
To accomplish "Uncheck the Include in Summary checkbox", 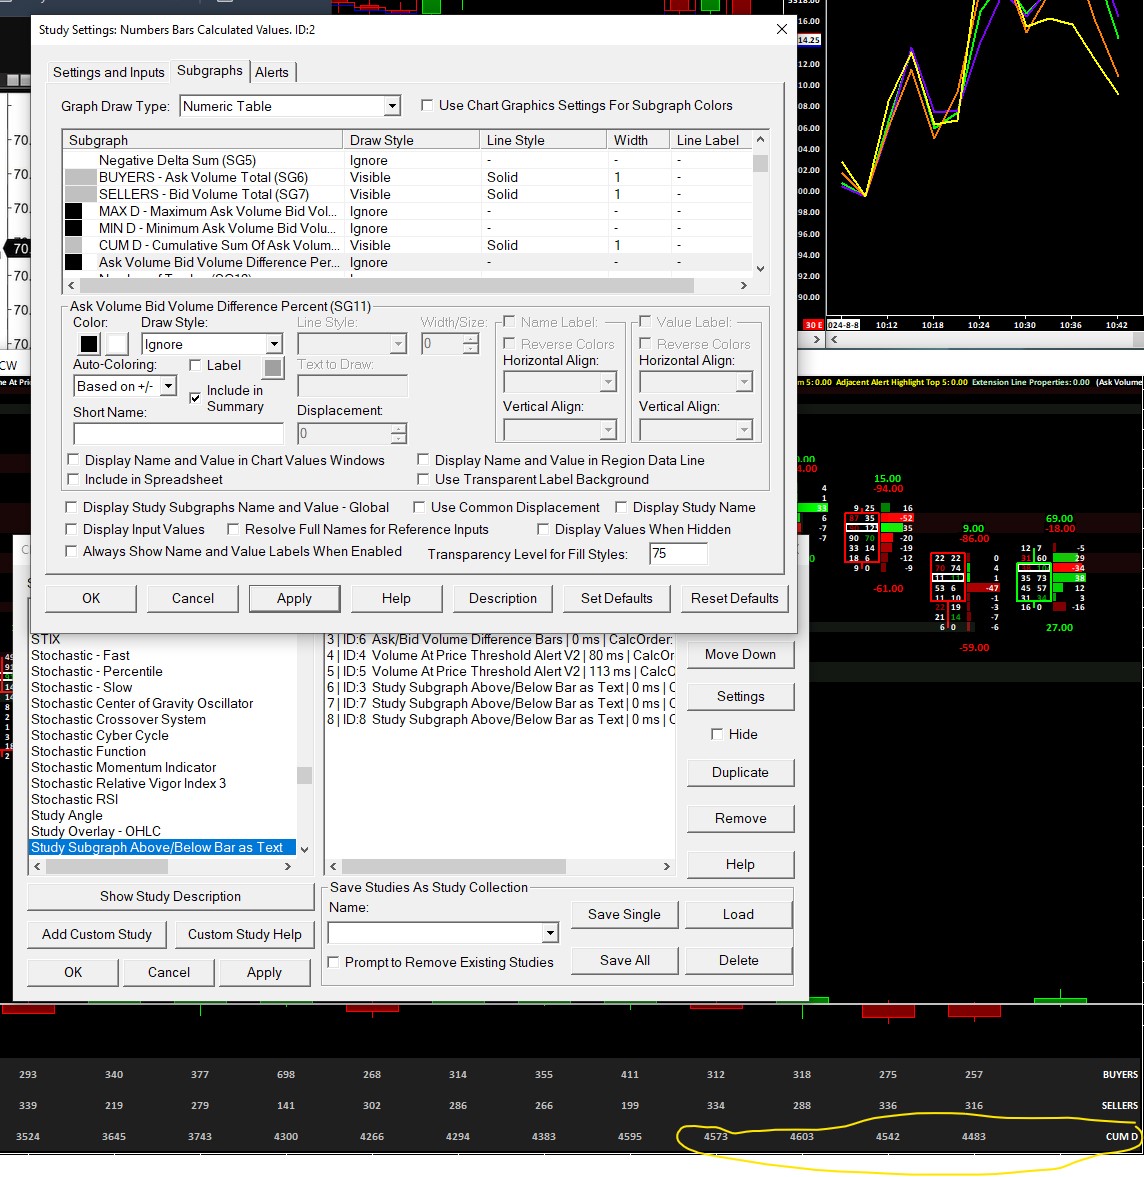I will pyautogui.click(x=195, y=398).
